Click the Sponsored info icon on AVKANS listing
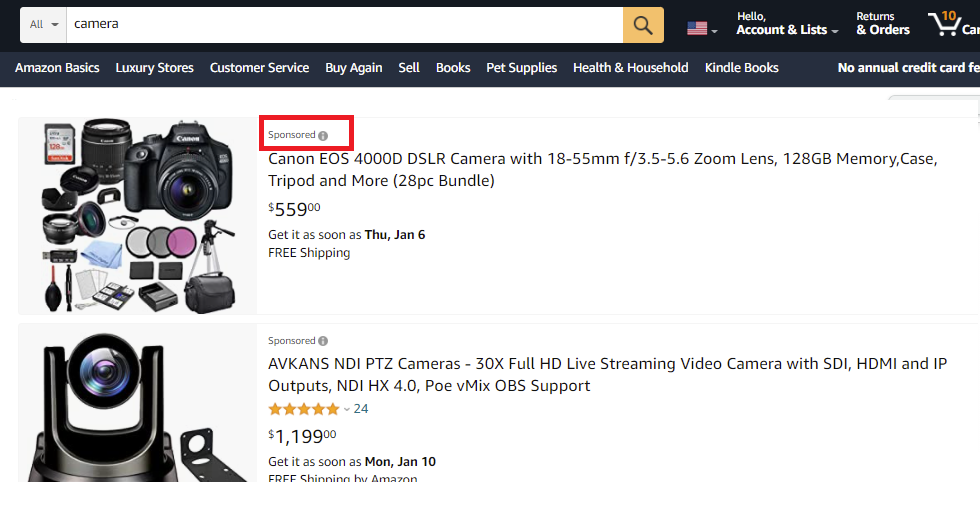Viewport: 980px width, 510px height. 323,341
